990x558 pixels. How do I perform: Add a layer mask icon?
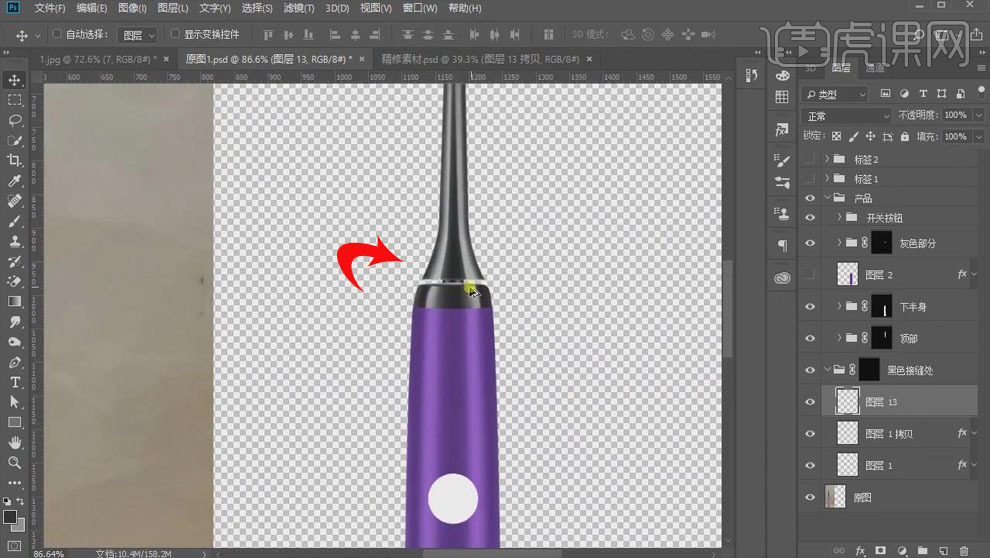point(881,550)
